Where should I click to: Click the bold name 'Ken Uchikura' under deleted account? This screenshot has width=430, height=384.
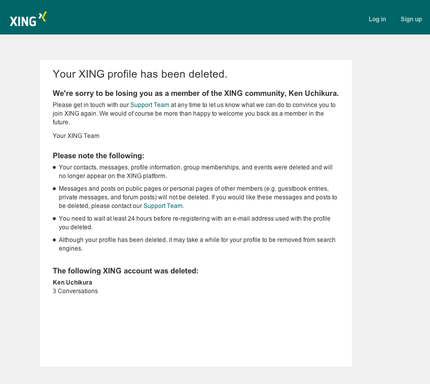click(x=72, y=282)
